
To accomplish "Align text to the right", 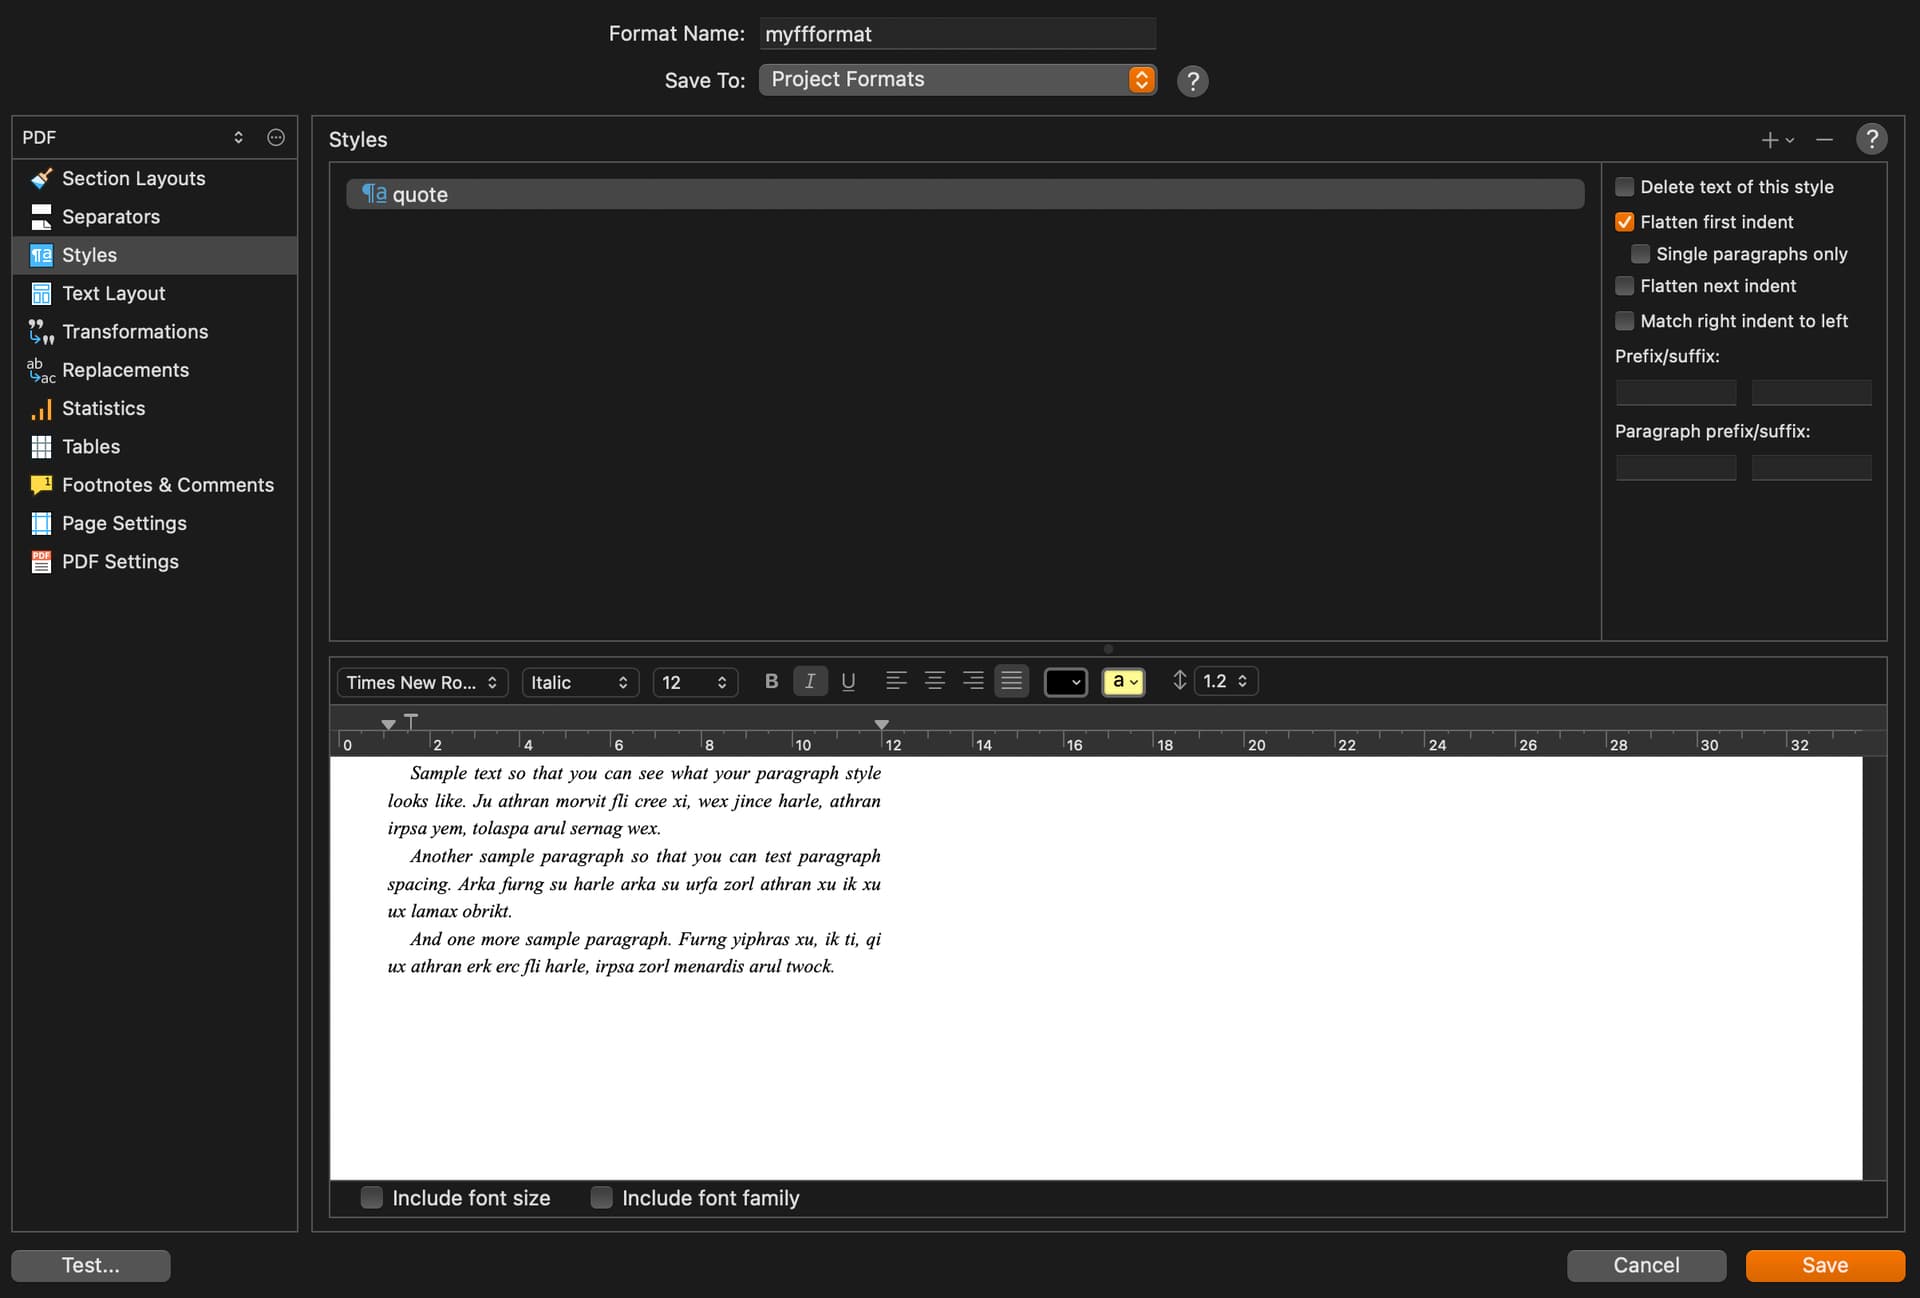I will pyautogui.click(x=973, y=682).
